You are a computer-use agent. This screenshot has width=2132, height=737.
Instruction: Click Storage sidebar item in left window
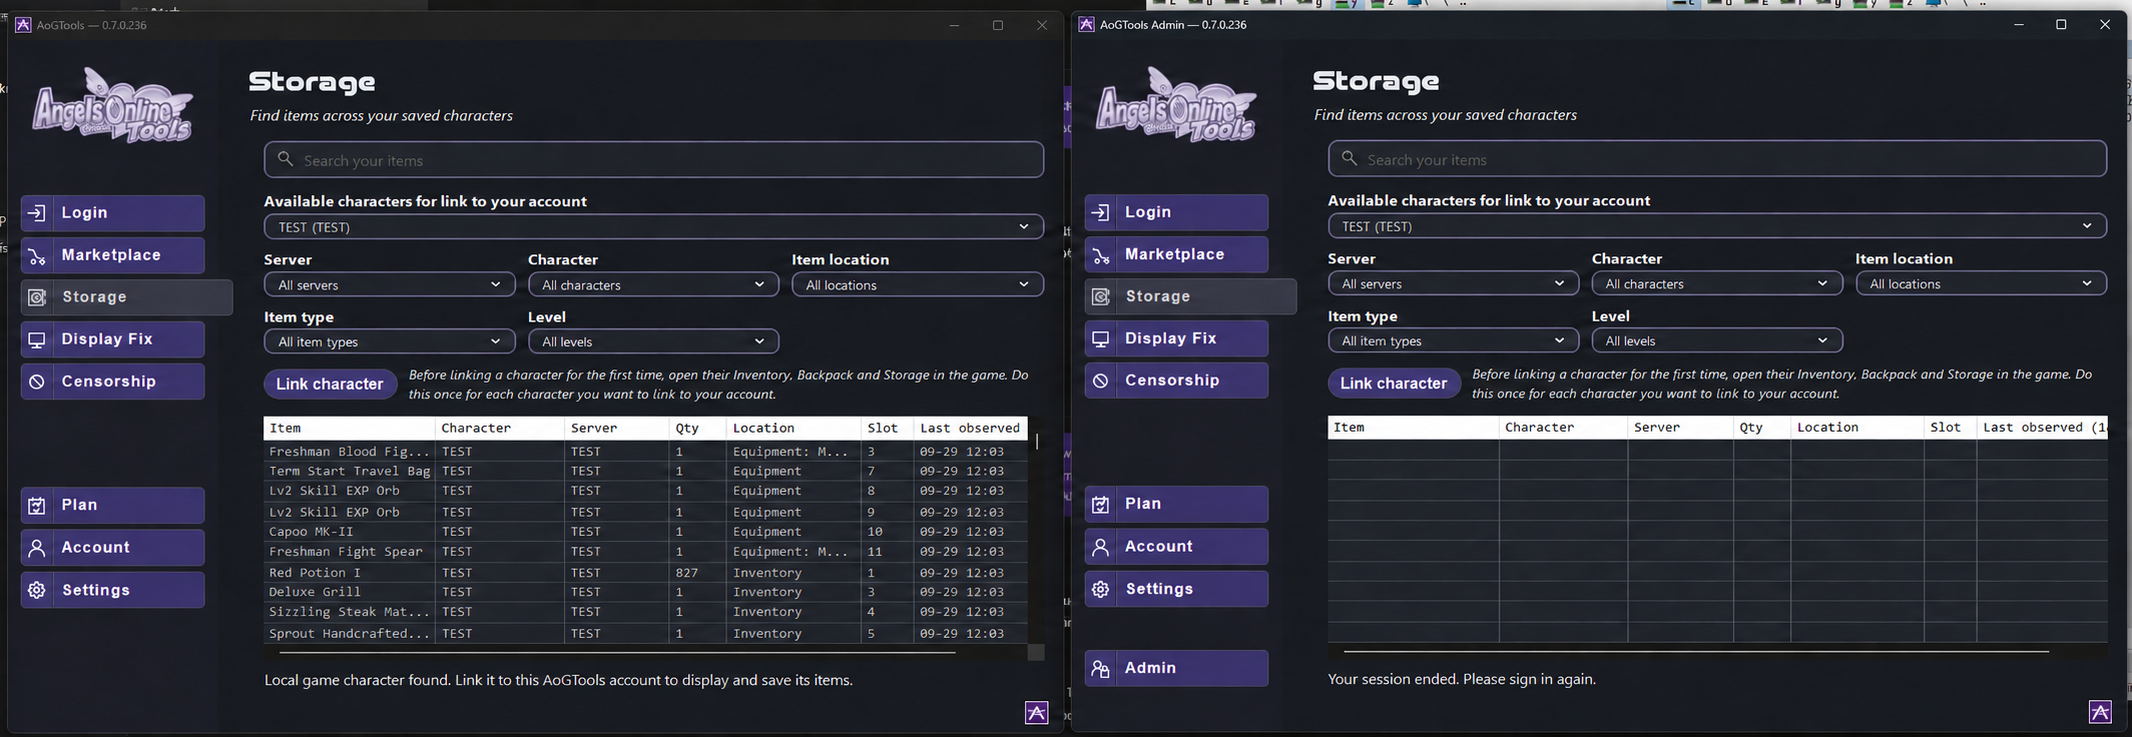[127, 297]
